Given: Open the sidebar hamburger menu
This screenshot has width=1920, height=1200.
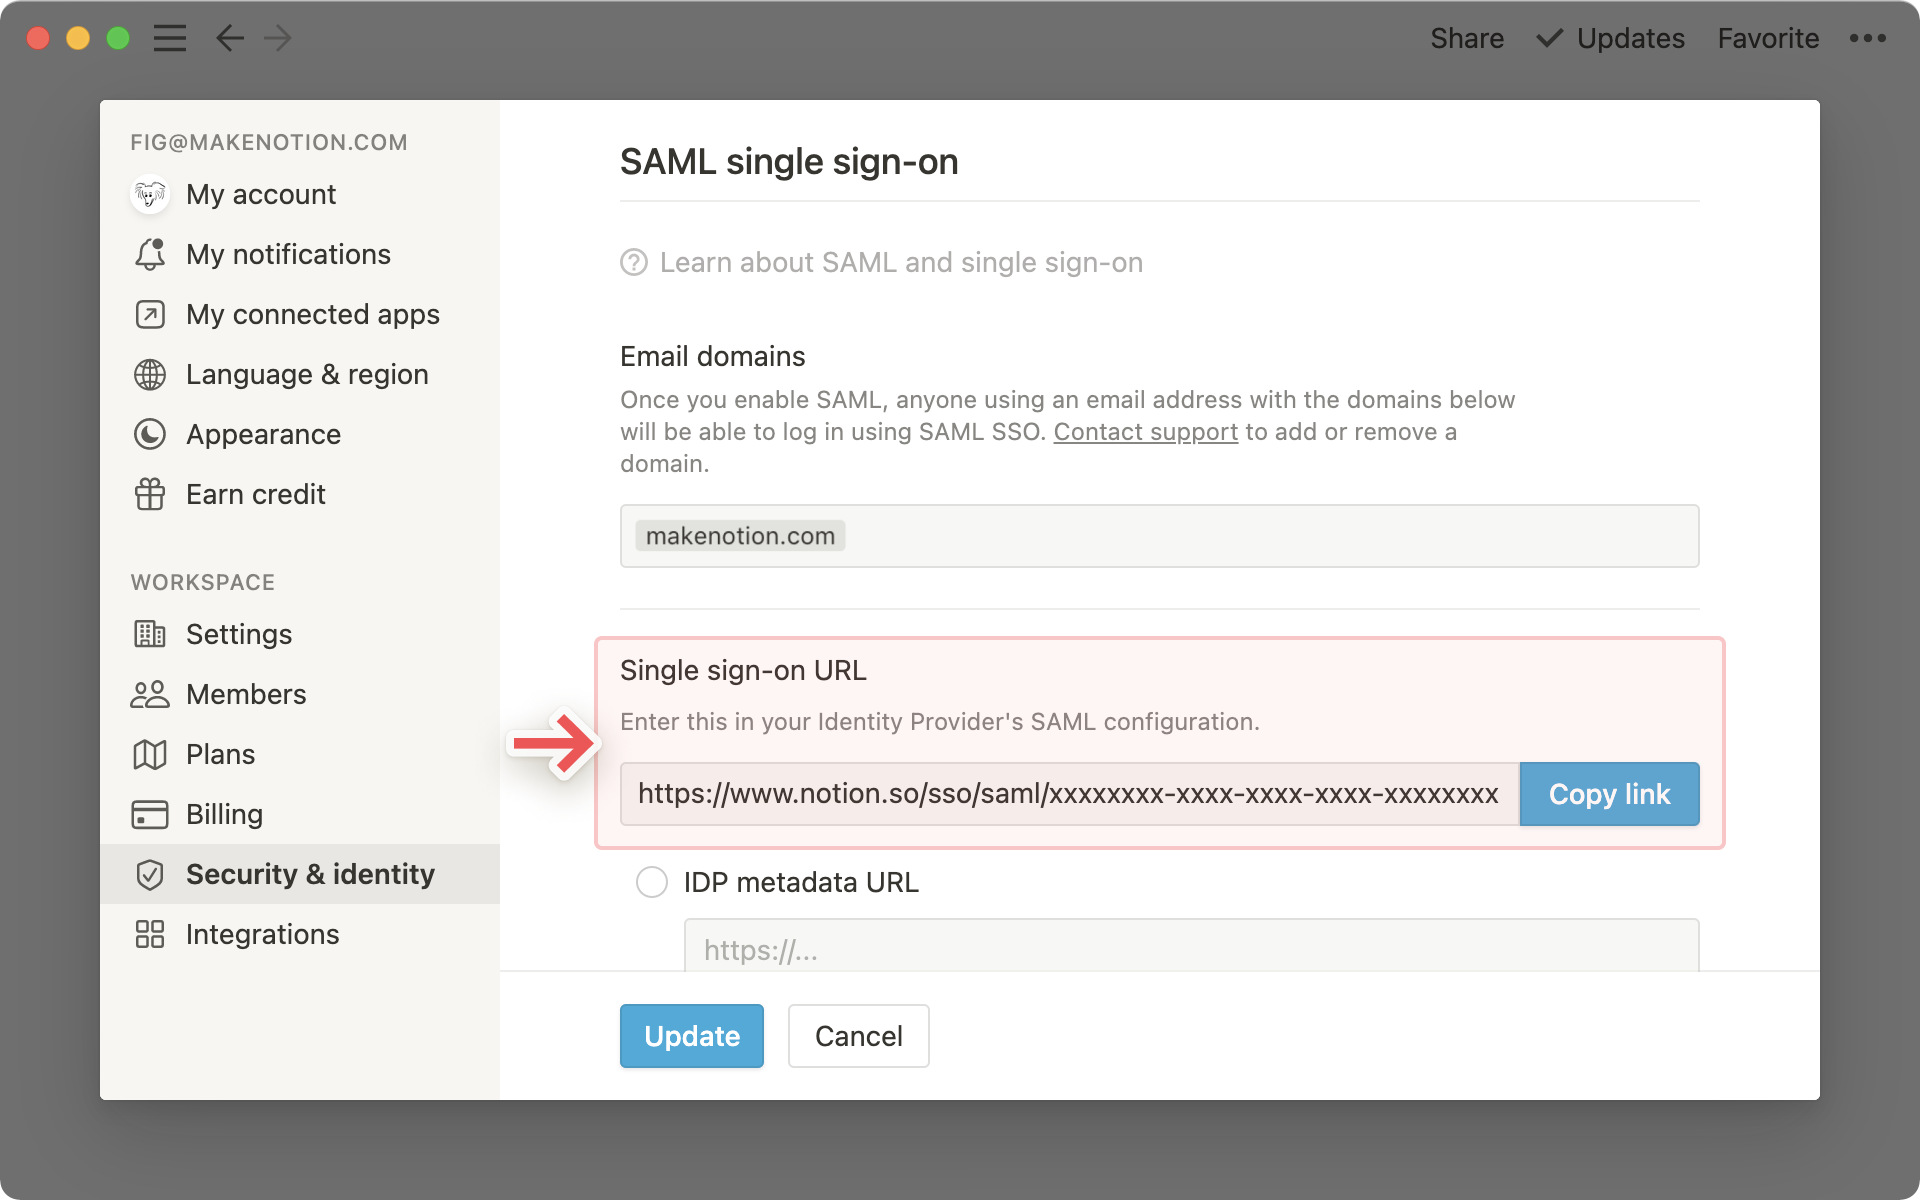Looking at the screenshot, I should coord(170,38).
